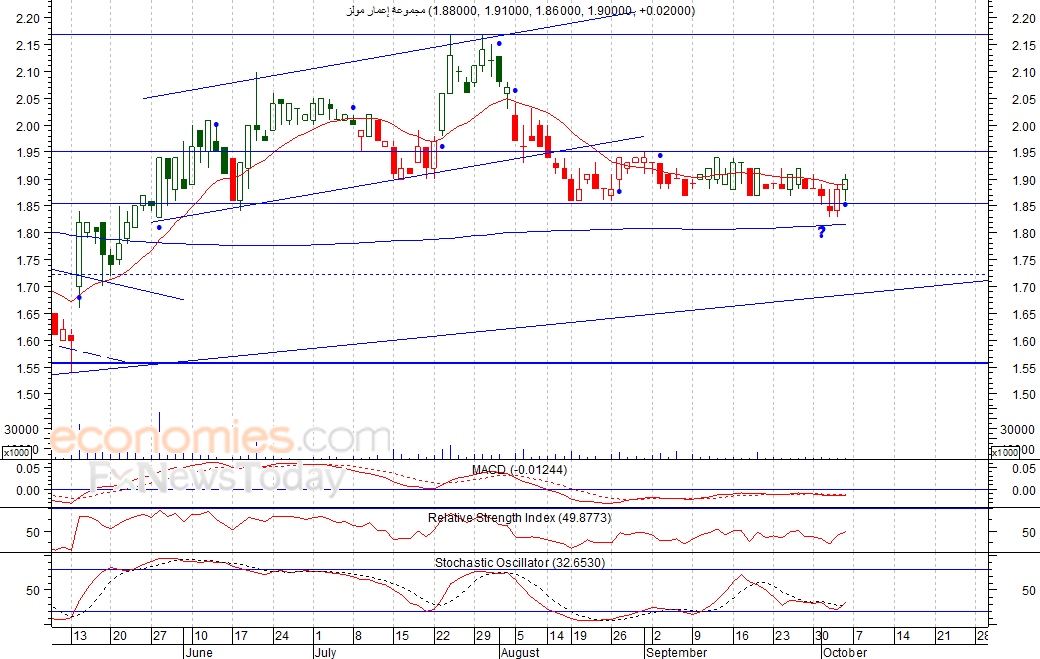Click 50 on the right Stochastic axis
1040x659 pixels.
[1029, 590]
